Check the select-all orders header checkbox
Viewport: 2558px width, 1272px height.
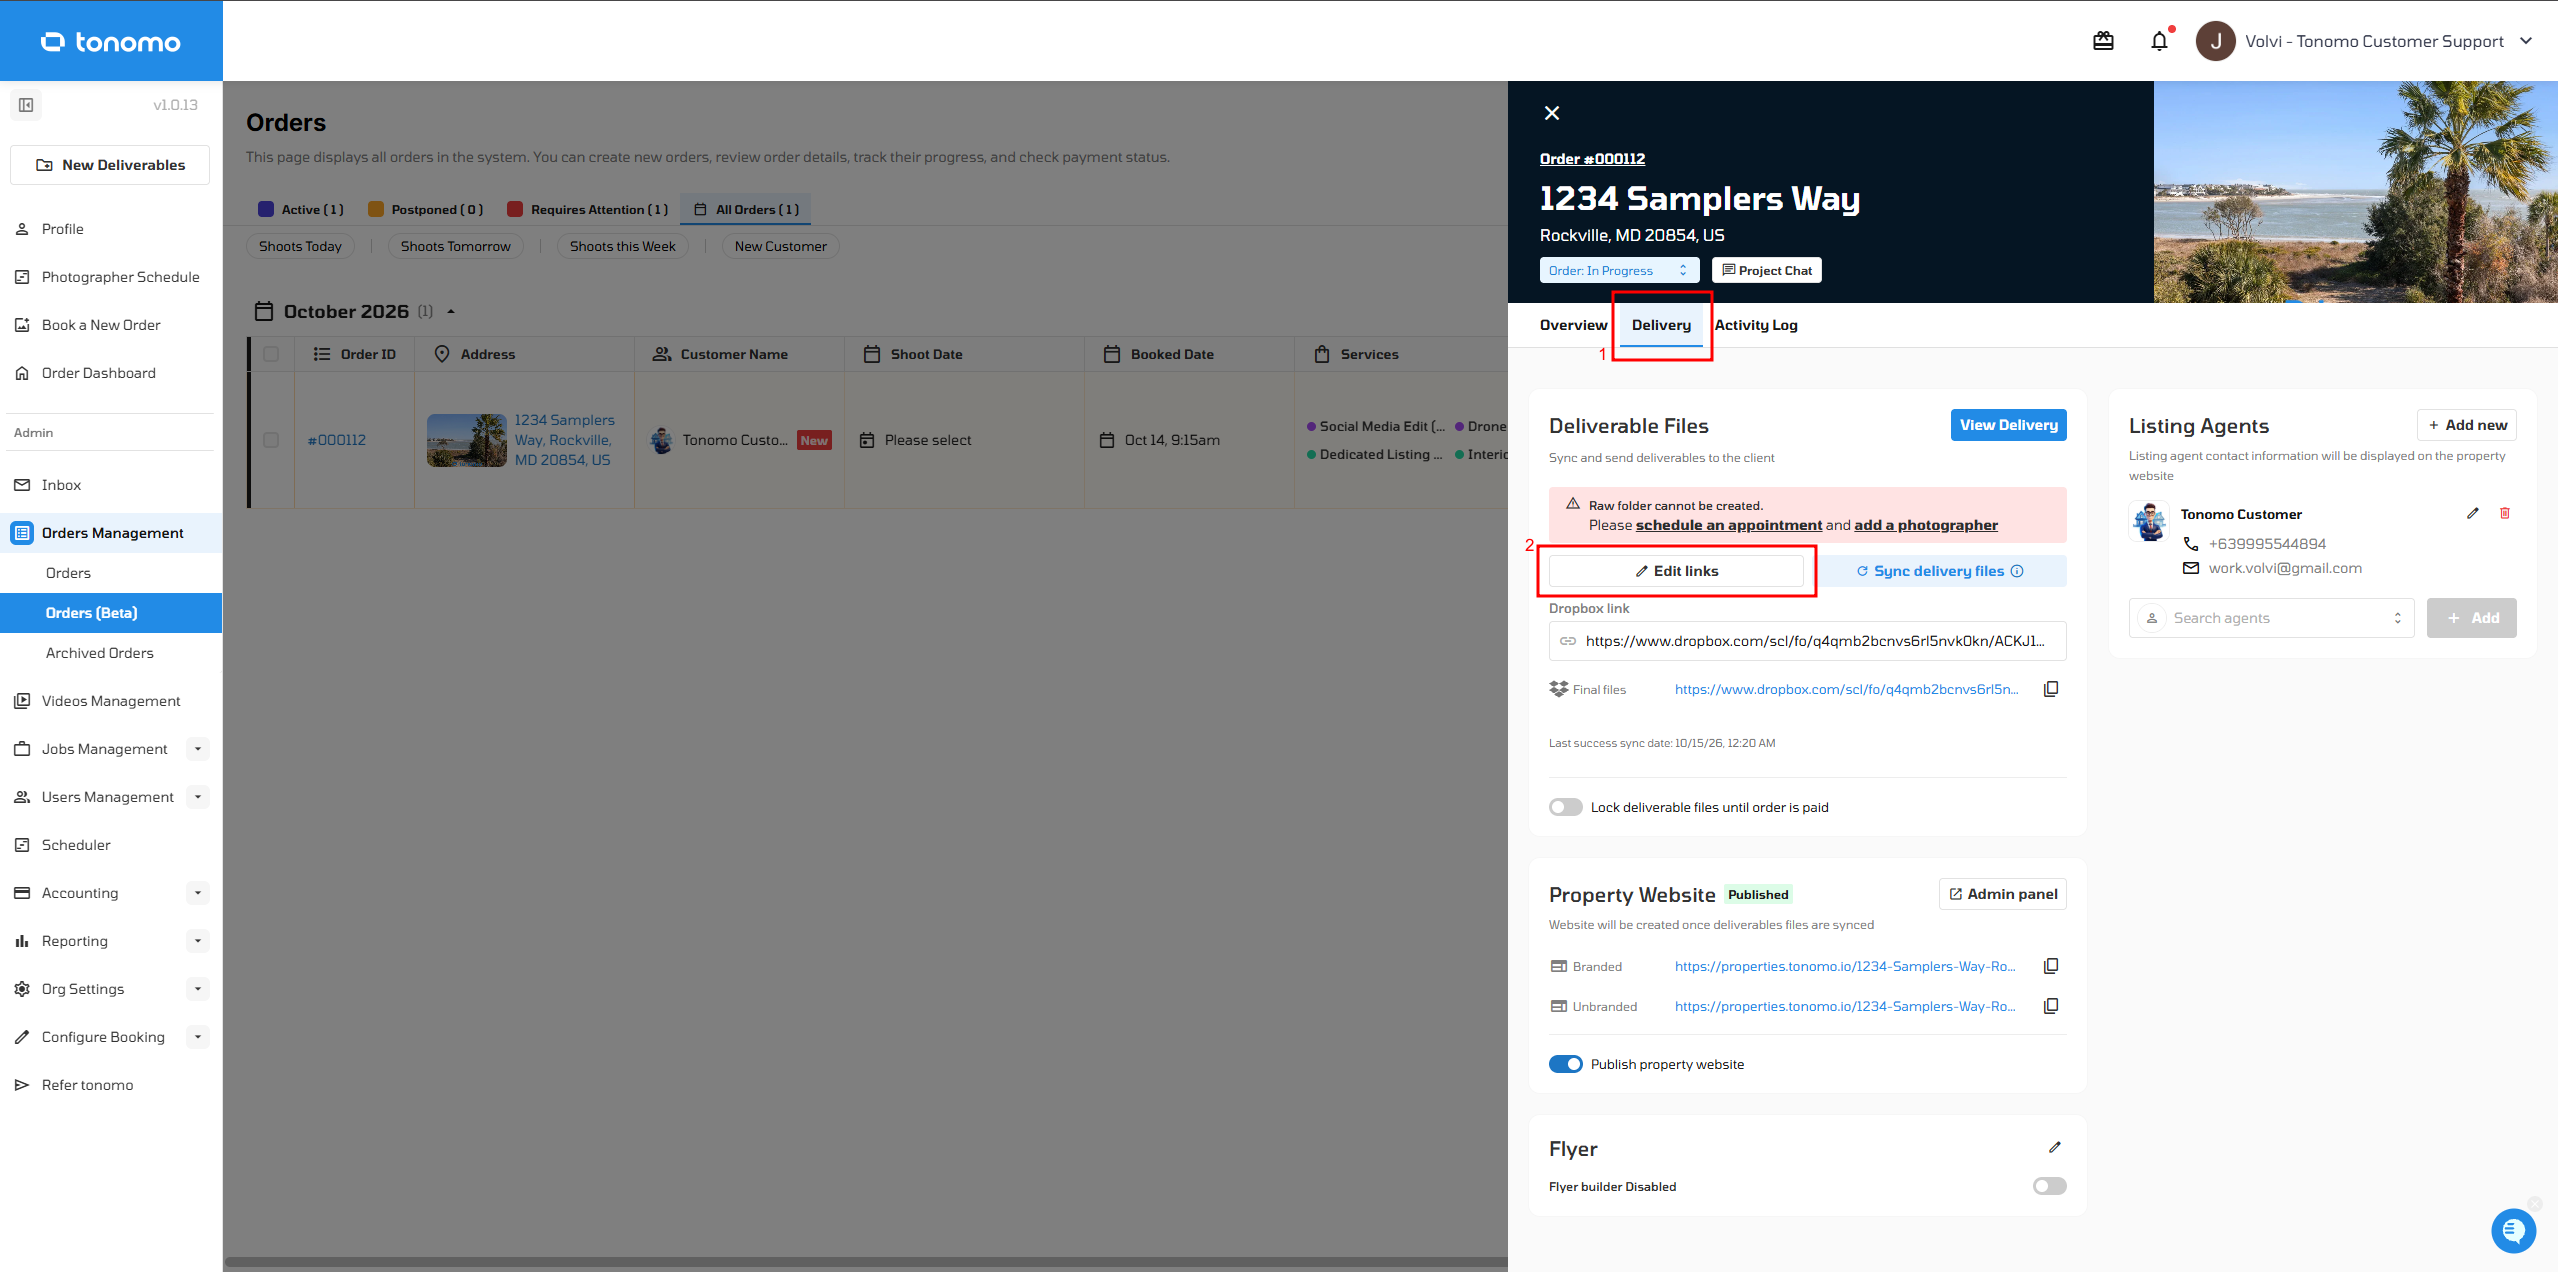271,354
